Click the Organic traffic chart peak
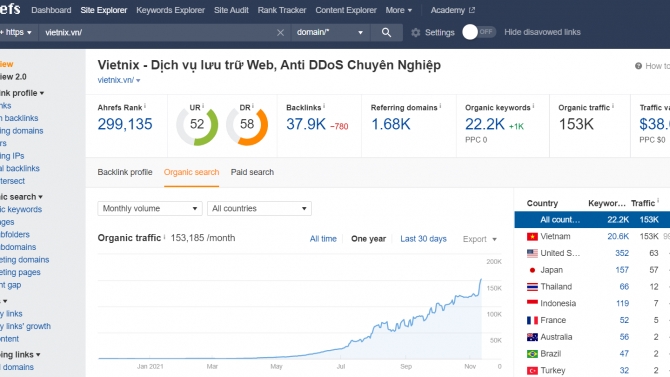670x377 pixels. [x=481, y=280]
